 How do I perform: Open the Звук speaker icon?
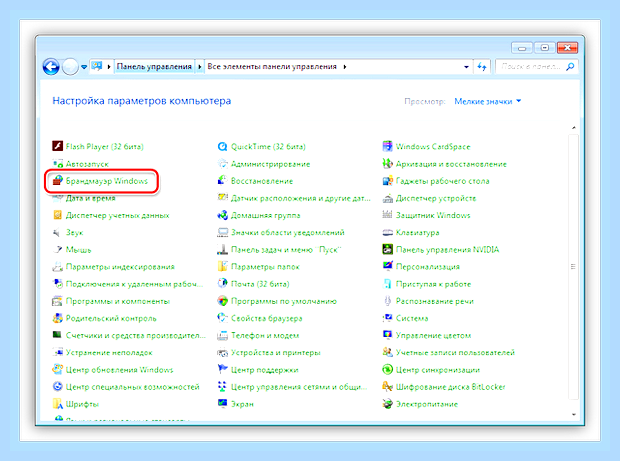[58, 232]
